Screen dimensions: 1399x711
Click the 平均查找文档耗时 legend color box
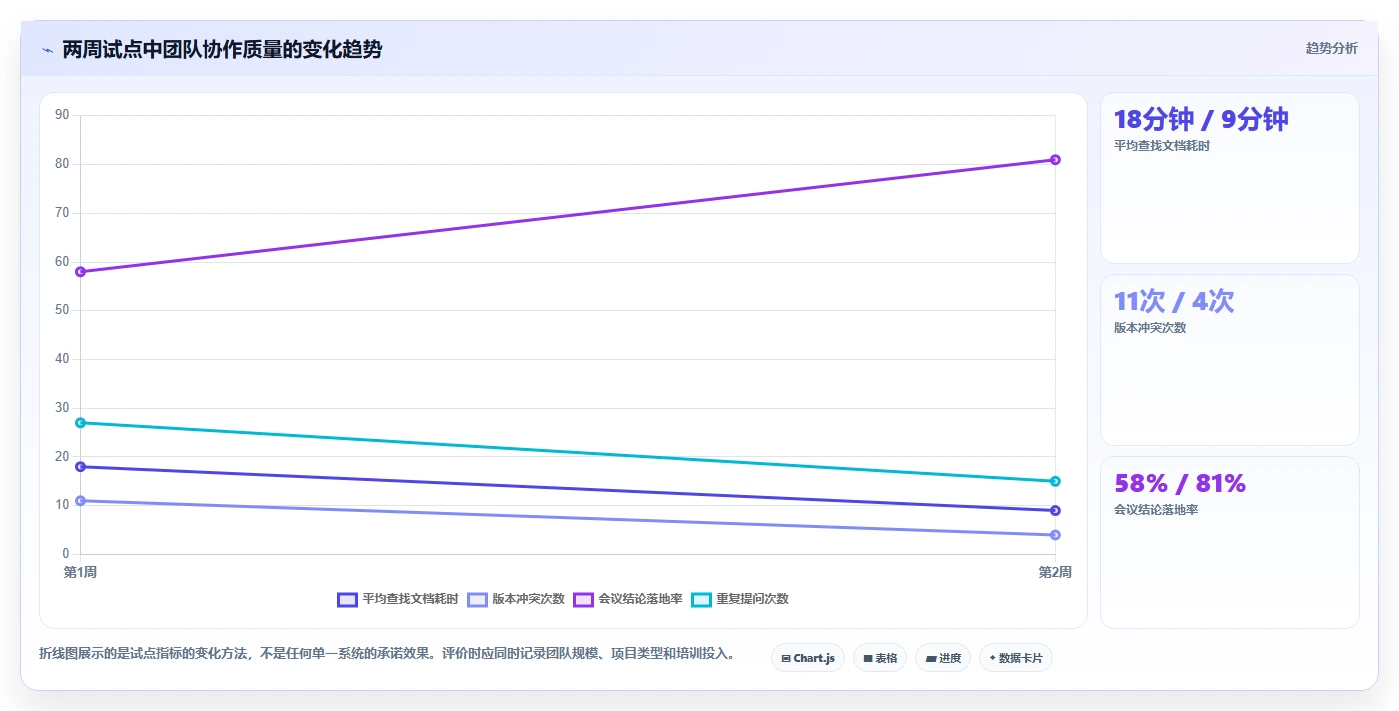347,600
